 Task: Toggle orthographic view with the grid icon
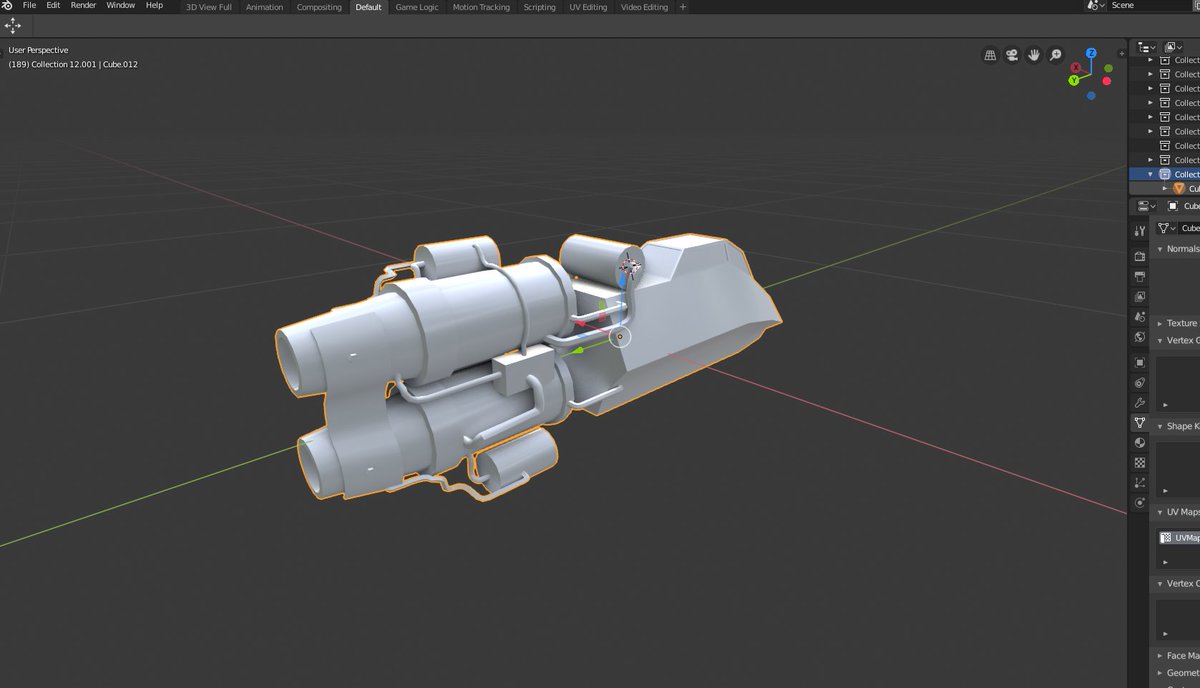(990, 55)
